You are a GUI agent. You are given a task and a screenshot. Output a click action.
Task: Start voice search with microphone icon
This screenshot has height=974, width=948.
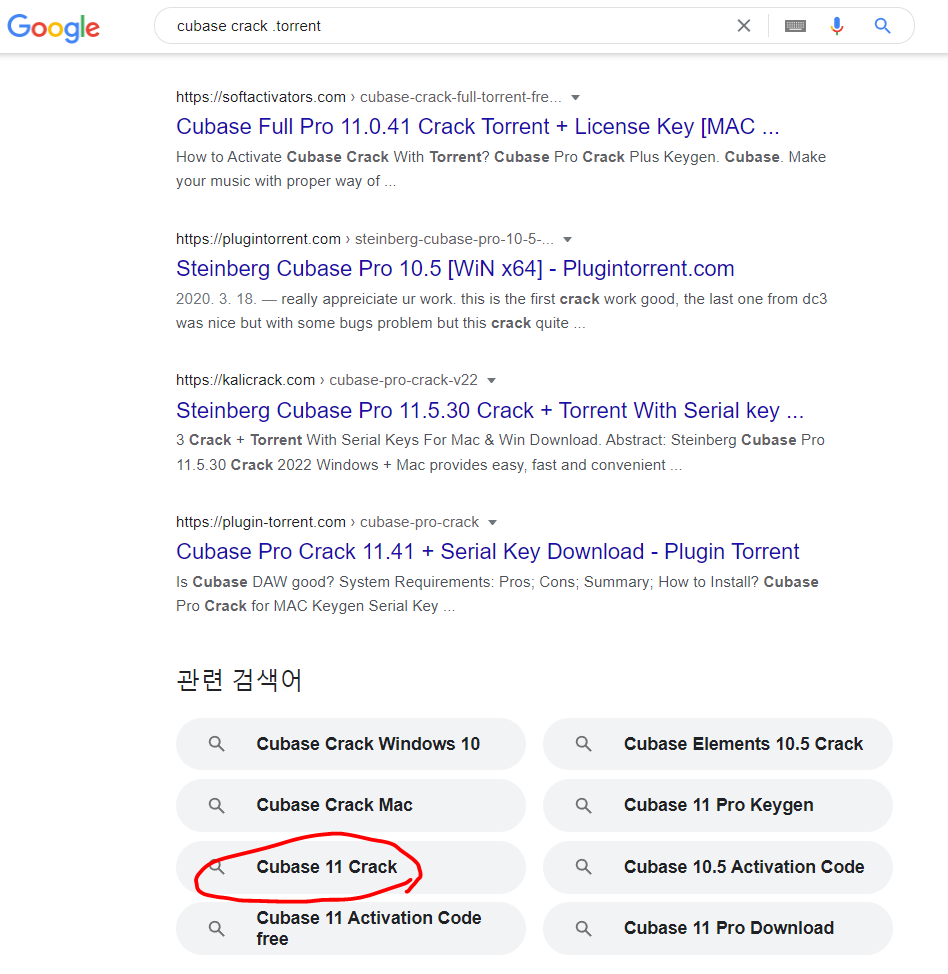837,25
